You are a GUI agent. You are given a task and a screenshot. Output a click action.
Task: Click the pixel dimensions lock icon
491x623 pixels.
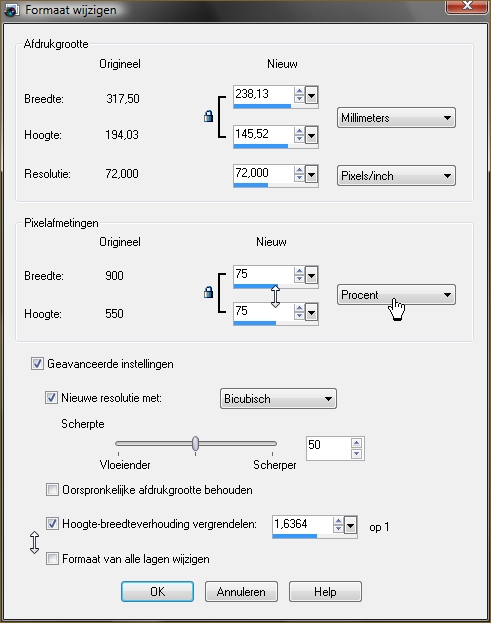click(x=208, y=293)
